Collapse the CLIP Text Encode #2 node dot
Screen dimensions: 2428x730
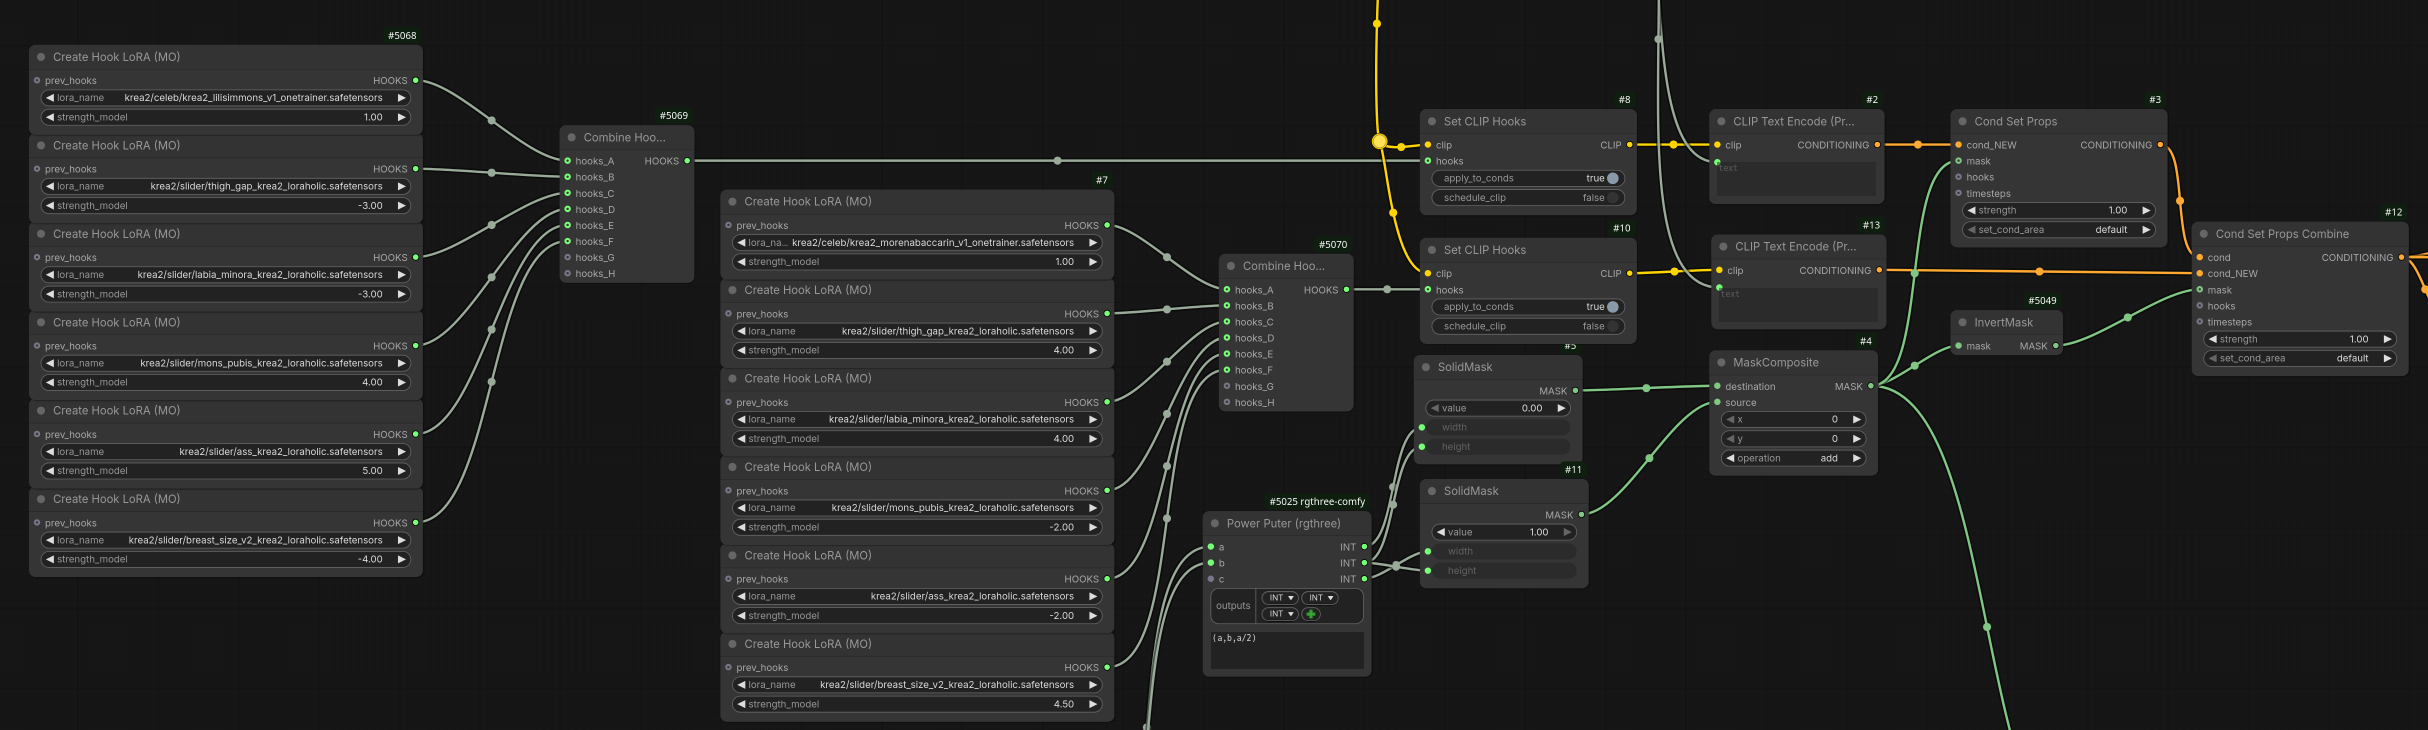click(1721, 122)
